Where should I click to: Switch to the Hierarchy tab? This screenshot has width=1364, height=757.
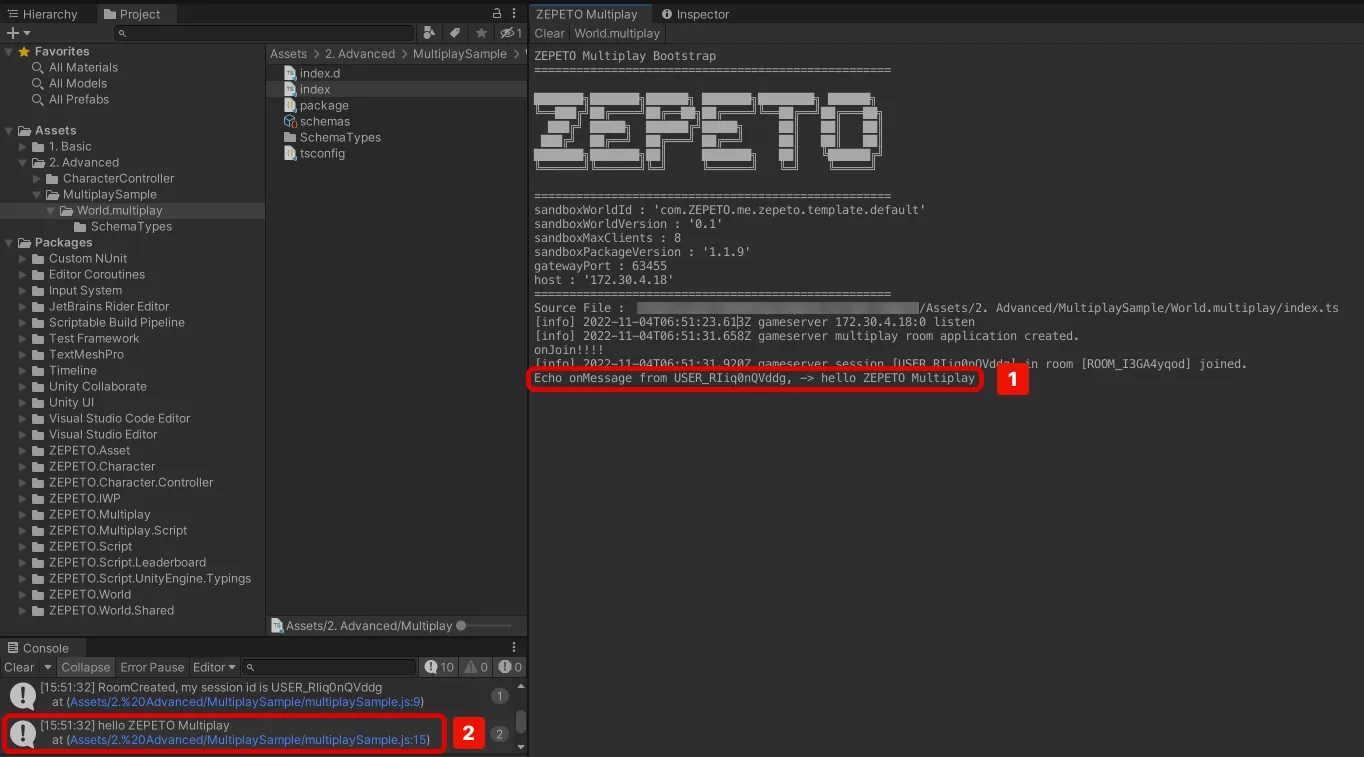coord(43,14)
